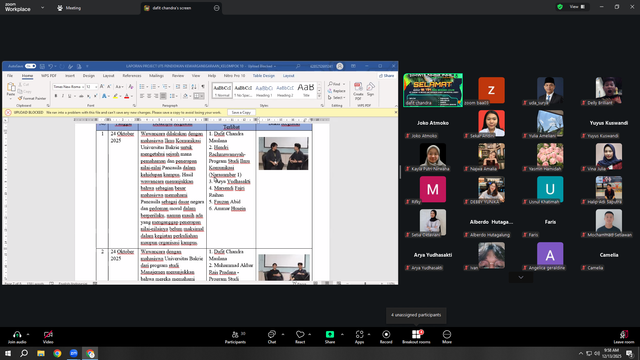This screenshot has width=640, height=360.
Task: Toggle Strikethrough in Word ribbon
Action: tap(81, 96)
